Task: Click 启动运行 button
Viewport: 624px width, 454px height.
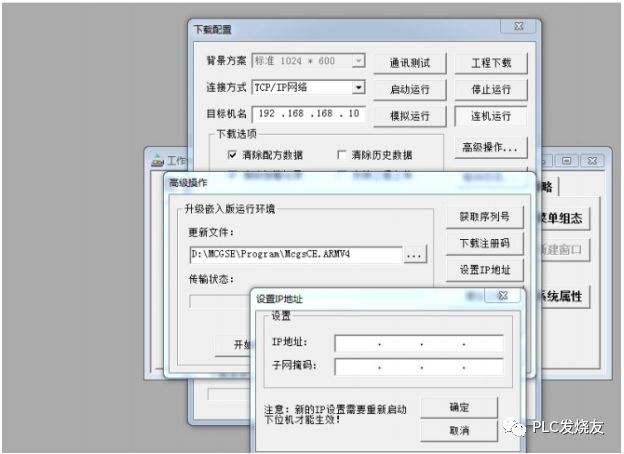Action: (410, 90)
